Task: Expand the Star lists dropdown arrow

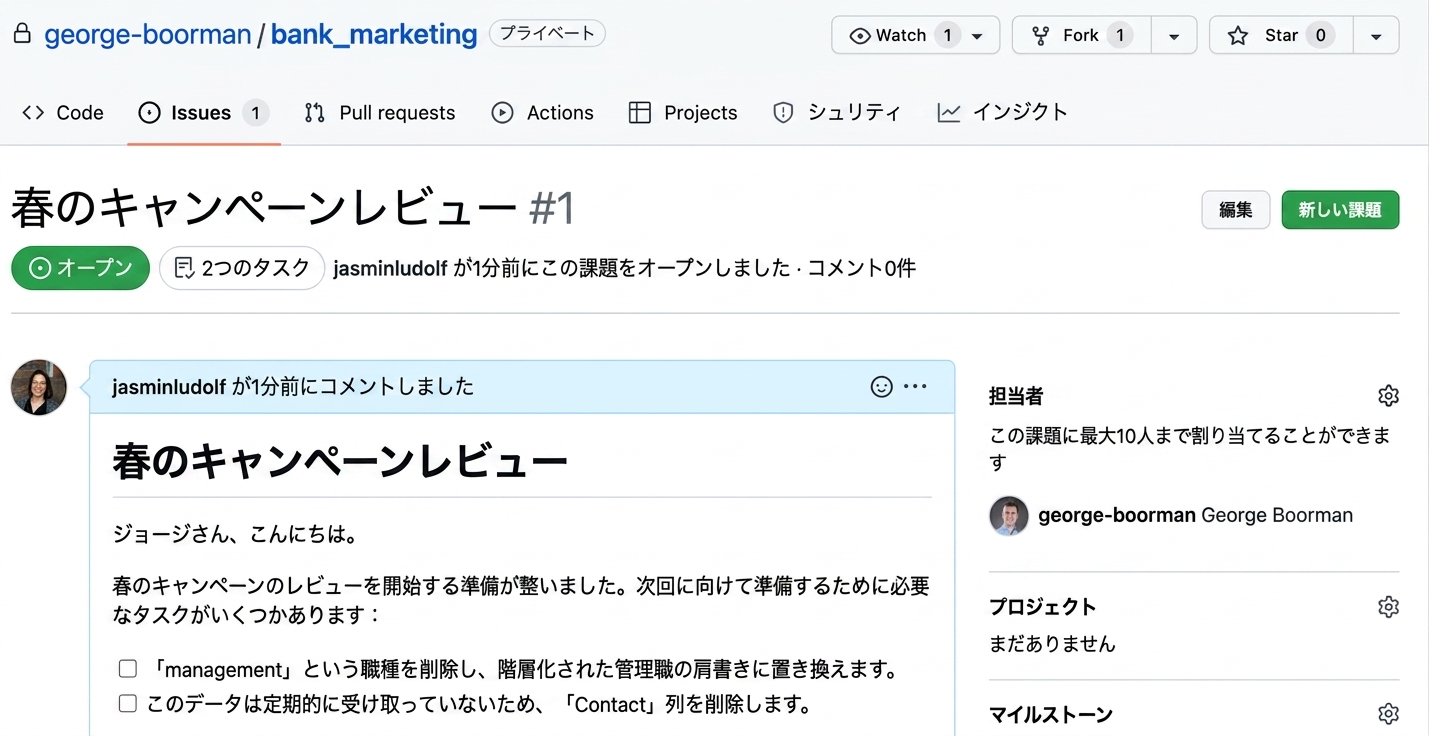Action: tap(1376, 35)
